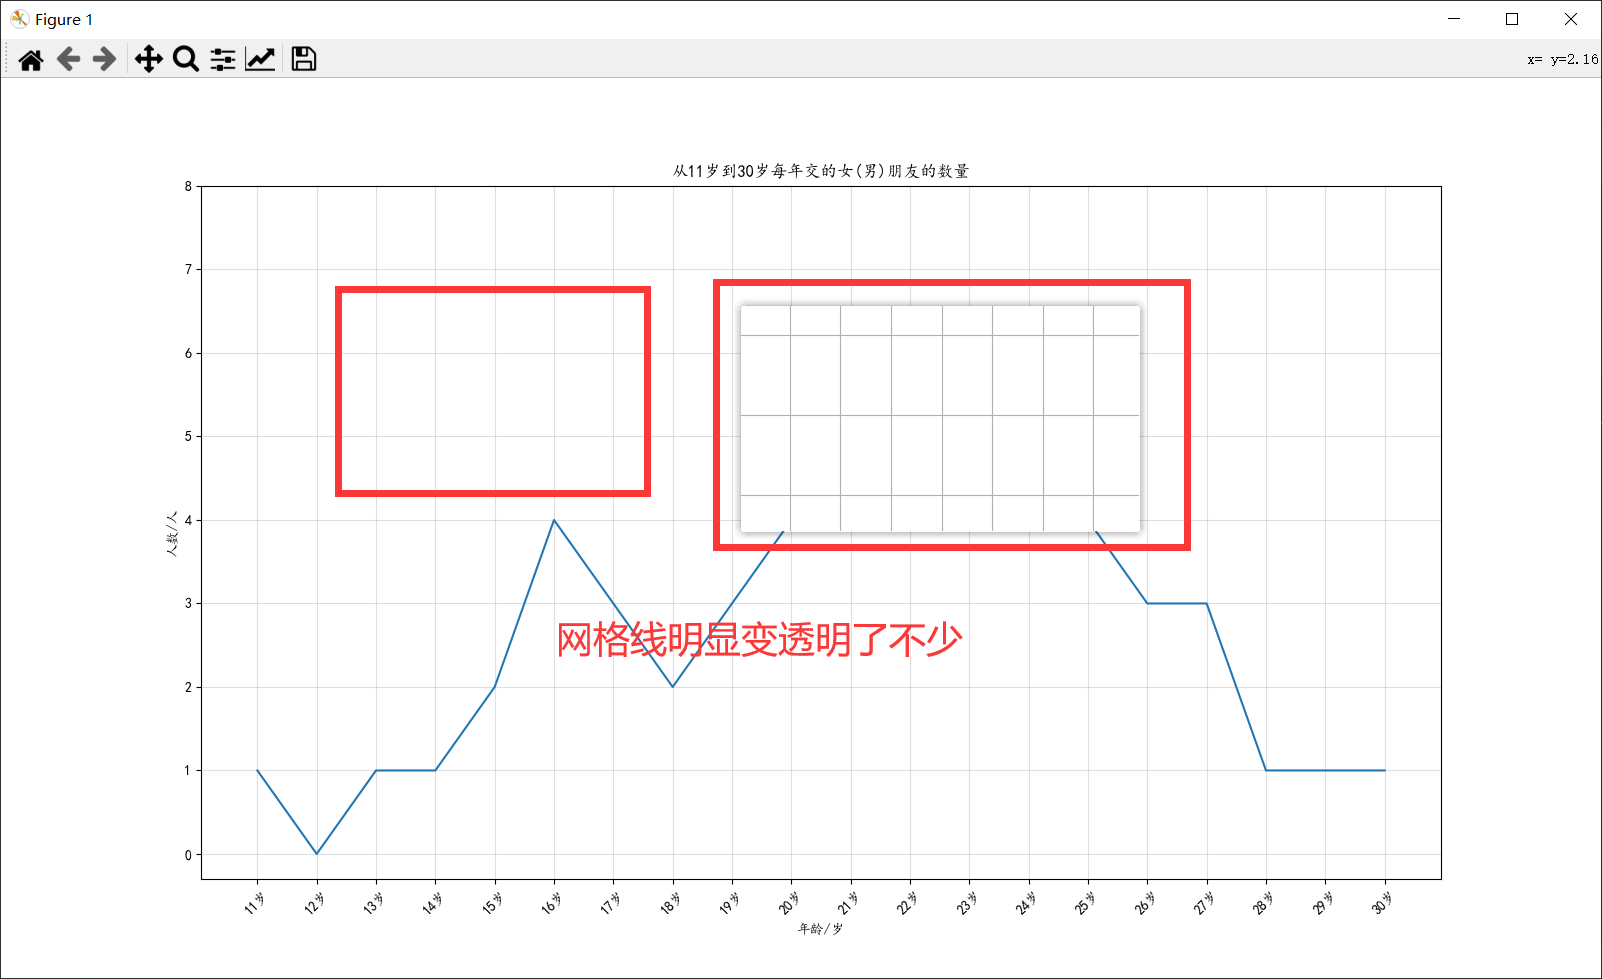Click the y-axis tick label 6
The image size is (1602, 979).
[188, 353]
